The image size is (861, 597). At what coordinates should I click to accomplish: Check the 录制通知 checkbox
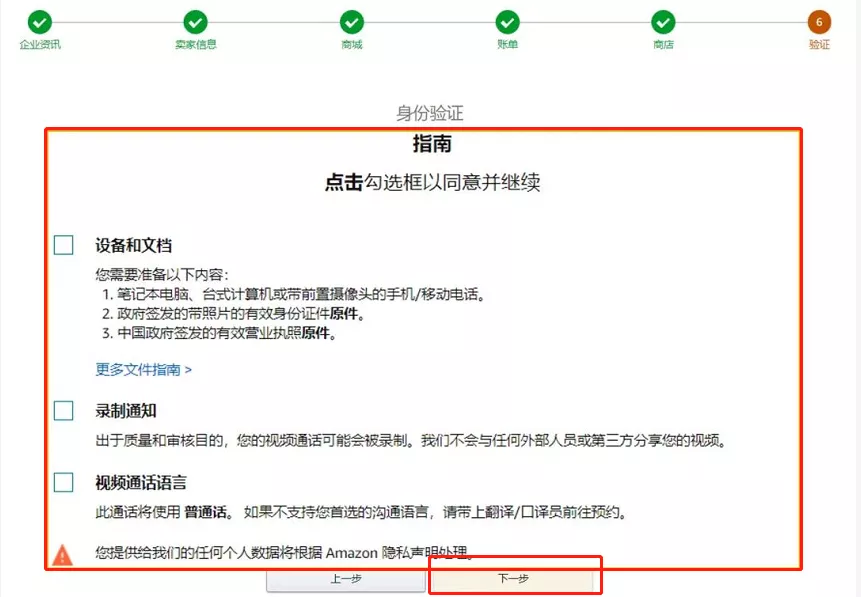click(64, 410)
